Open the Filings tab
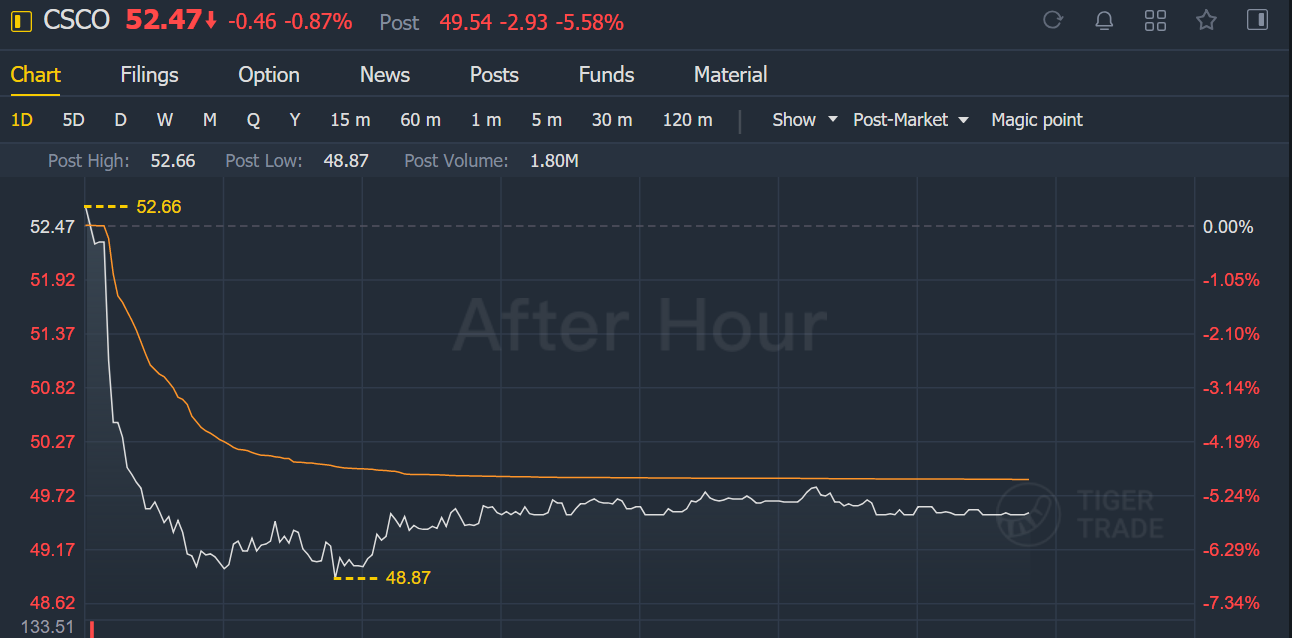Viewport: 1292px width, 638px height. click(149, 75)
